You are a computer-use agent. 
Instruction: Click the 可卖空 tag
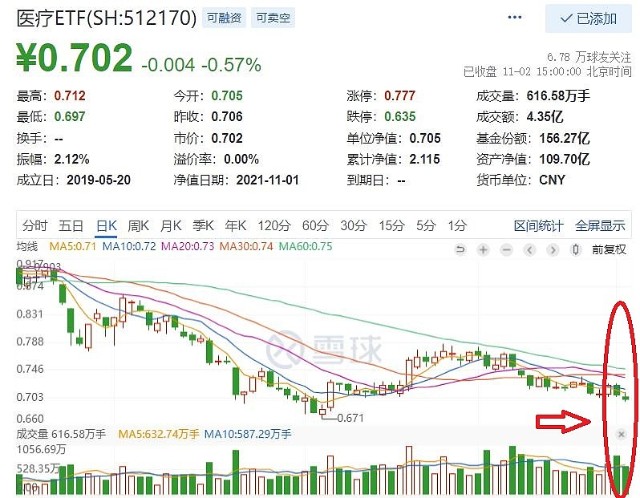[273, 18]
